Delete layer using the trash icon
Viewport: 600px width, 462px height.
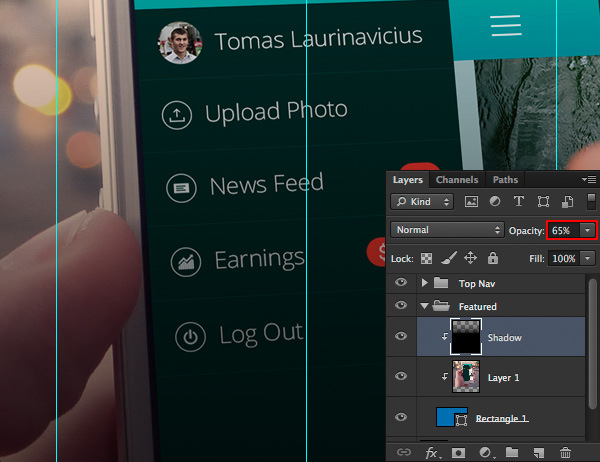(566, 453)
